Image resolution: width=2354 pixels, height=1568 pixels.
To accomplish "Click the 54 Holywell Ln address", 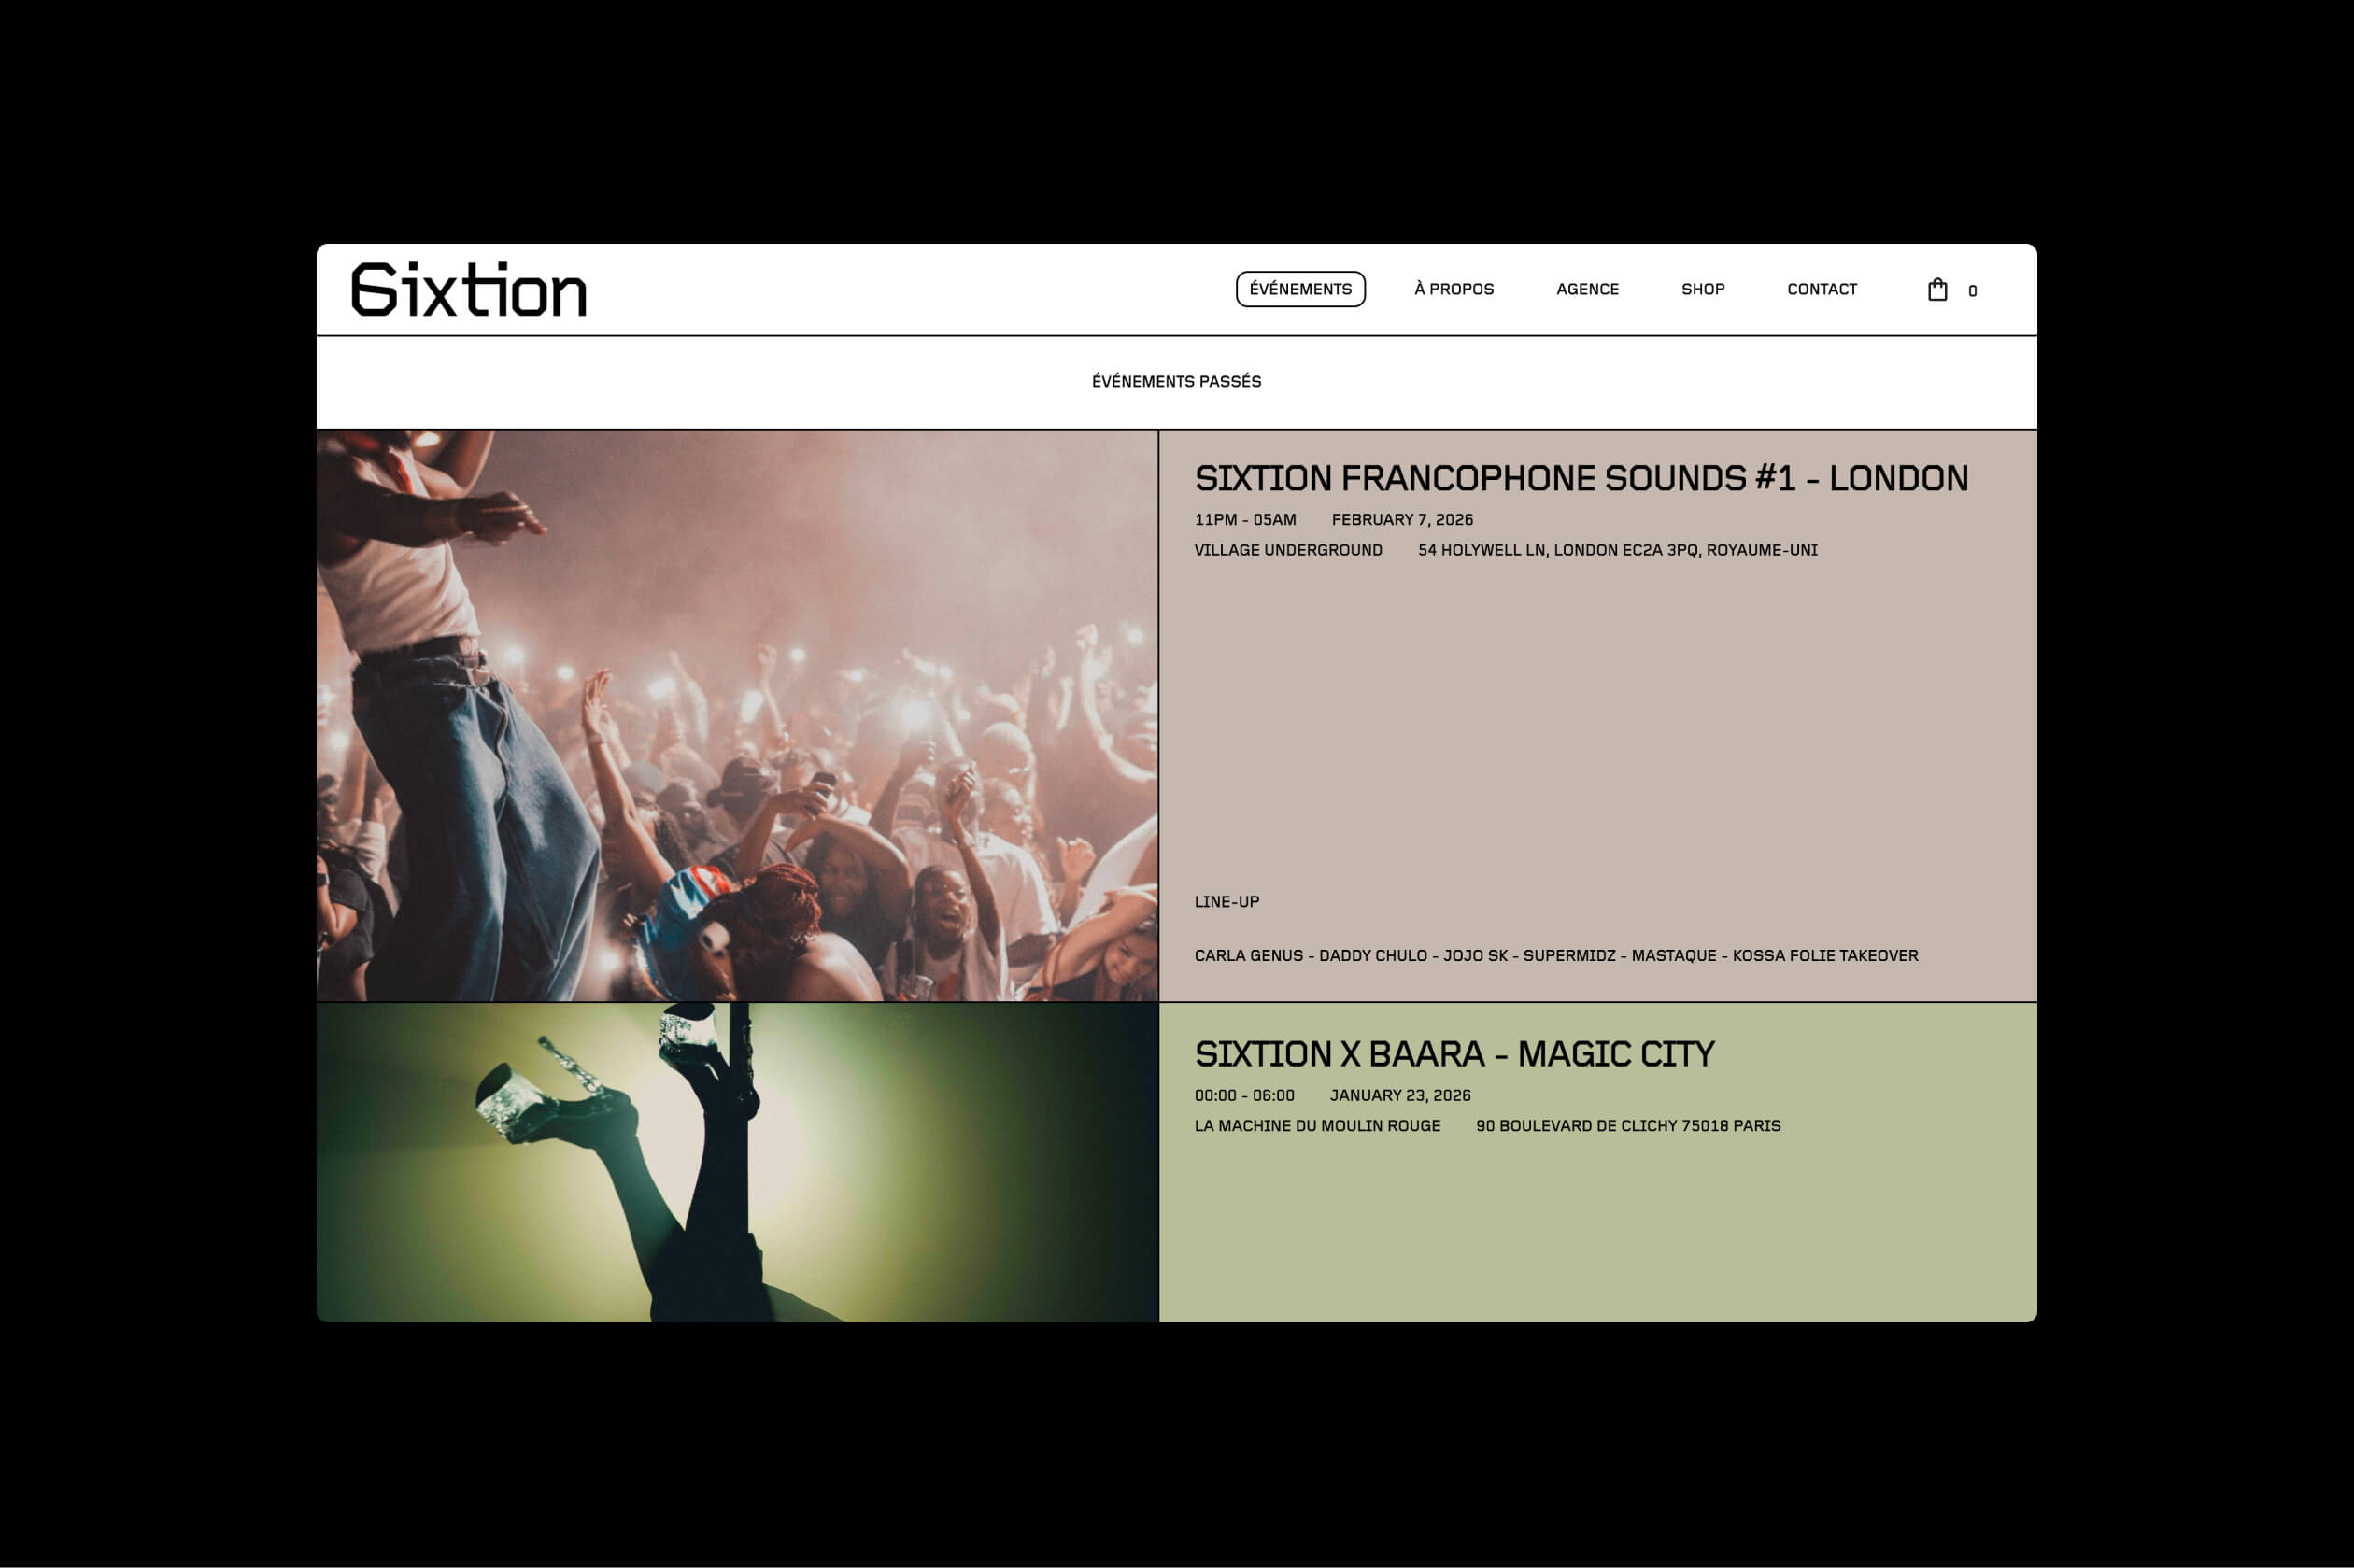I will pos(1617,550).
